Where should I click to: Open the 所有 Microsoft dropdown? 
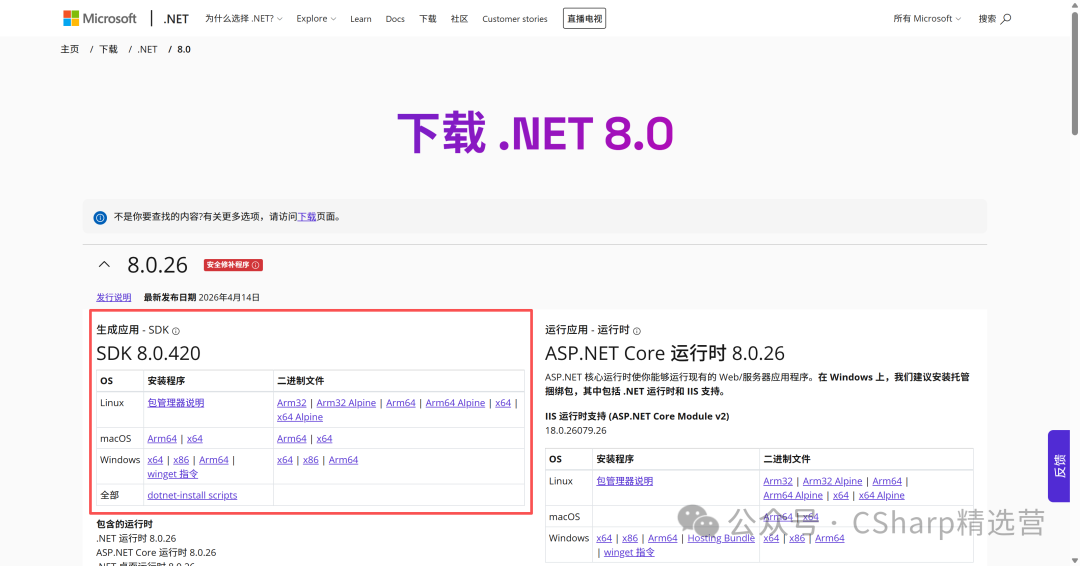(x=926, y=19)
